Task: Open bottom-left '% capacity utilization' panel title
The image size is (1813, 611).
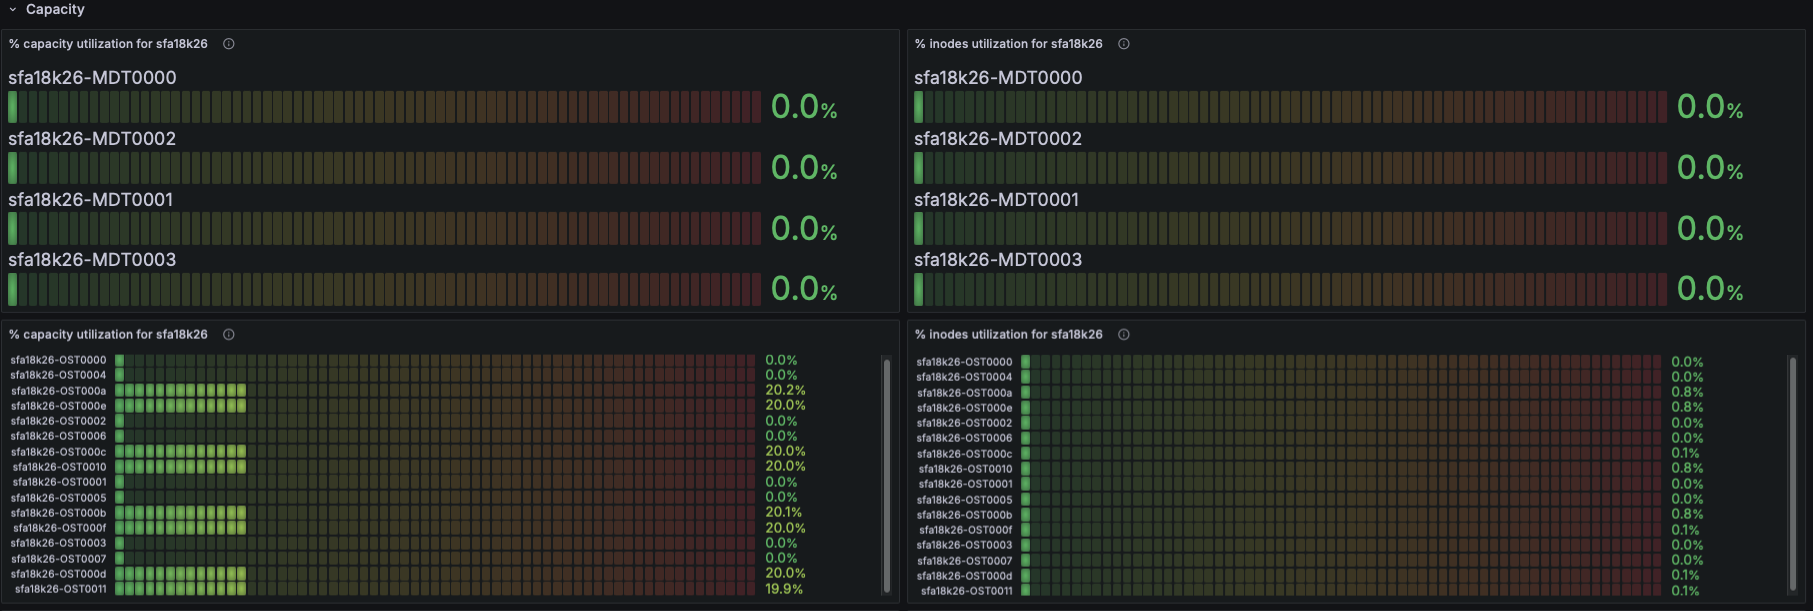Action: [x=109, y=335]
